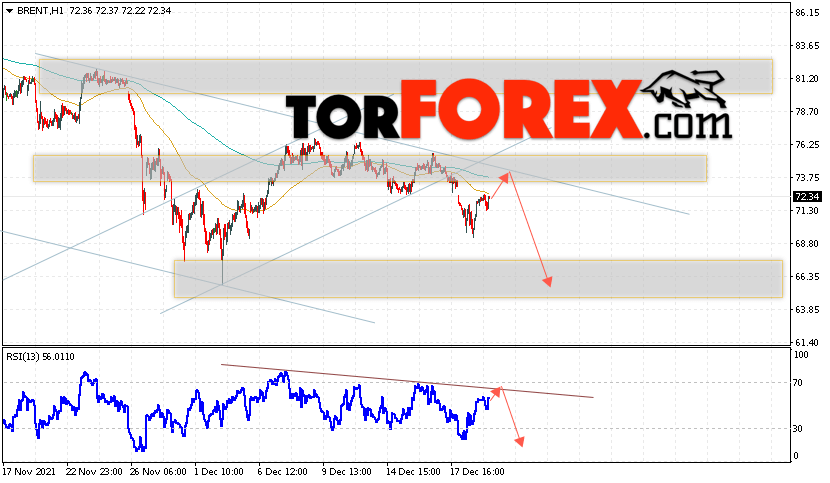
Task: Select the lower gray support zone near 66.35
Action: click(478, 279)
